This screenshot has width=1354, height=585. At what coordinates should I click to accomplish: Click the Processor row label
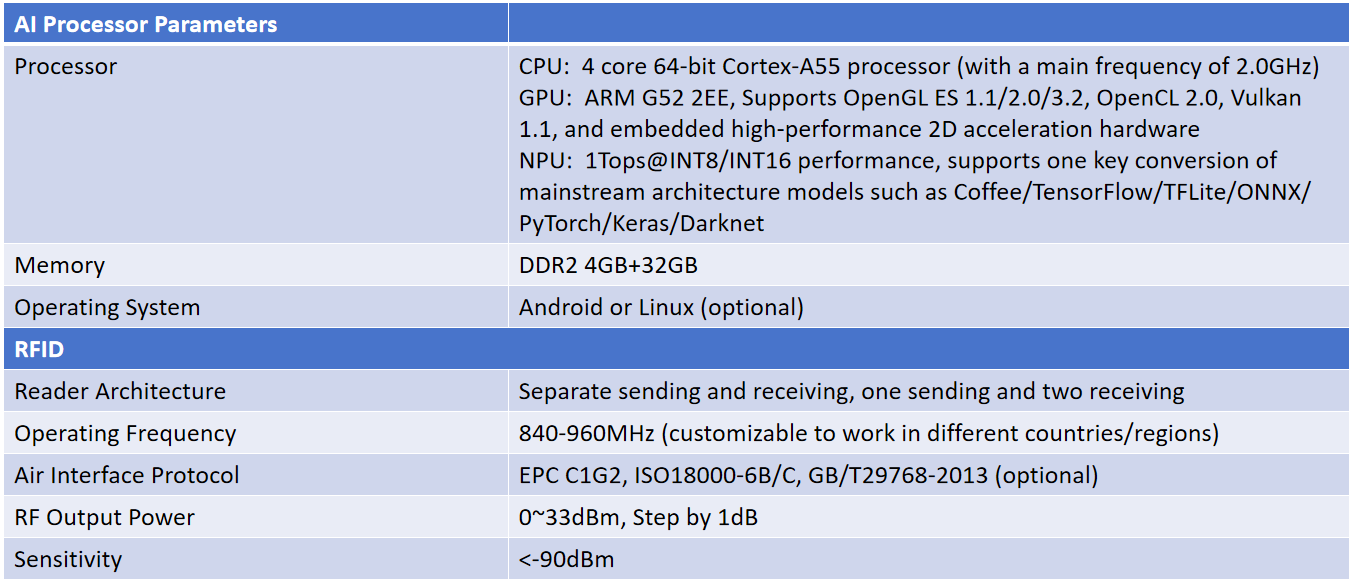point(65,67)
